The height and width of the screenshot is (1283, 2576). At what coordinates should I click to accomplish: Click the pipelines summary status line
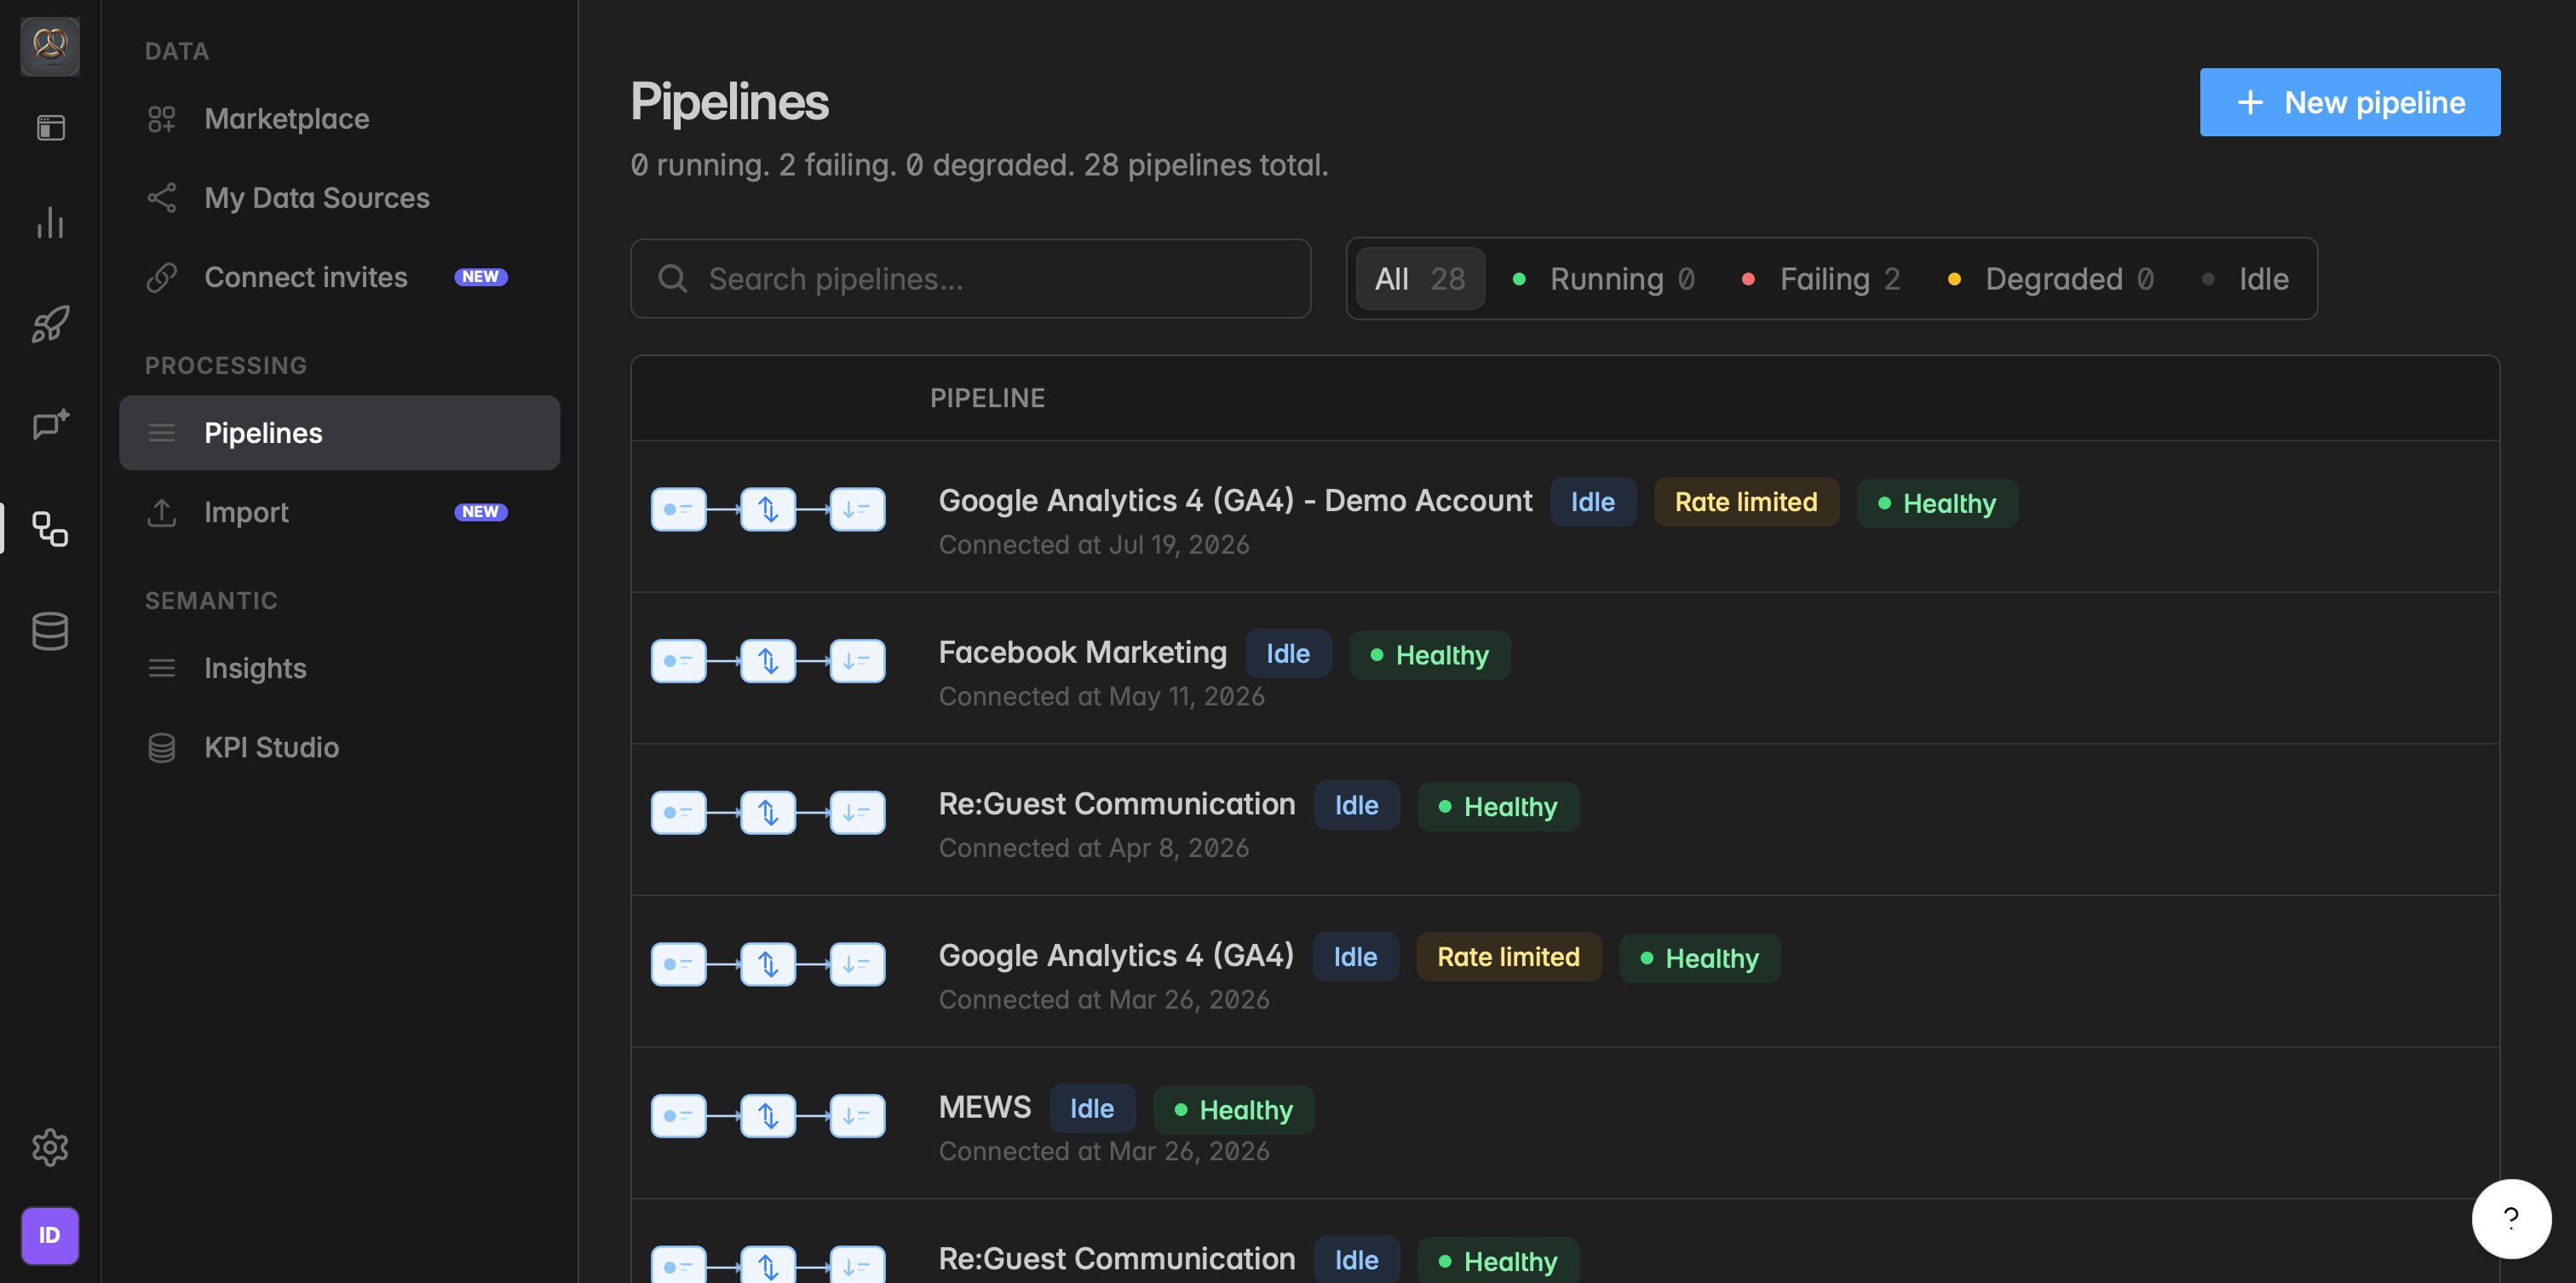point(979,165)
